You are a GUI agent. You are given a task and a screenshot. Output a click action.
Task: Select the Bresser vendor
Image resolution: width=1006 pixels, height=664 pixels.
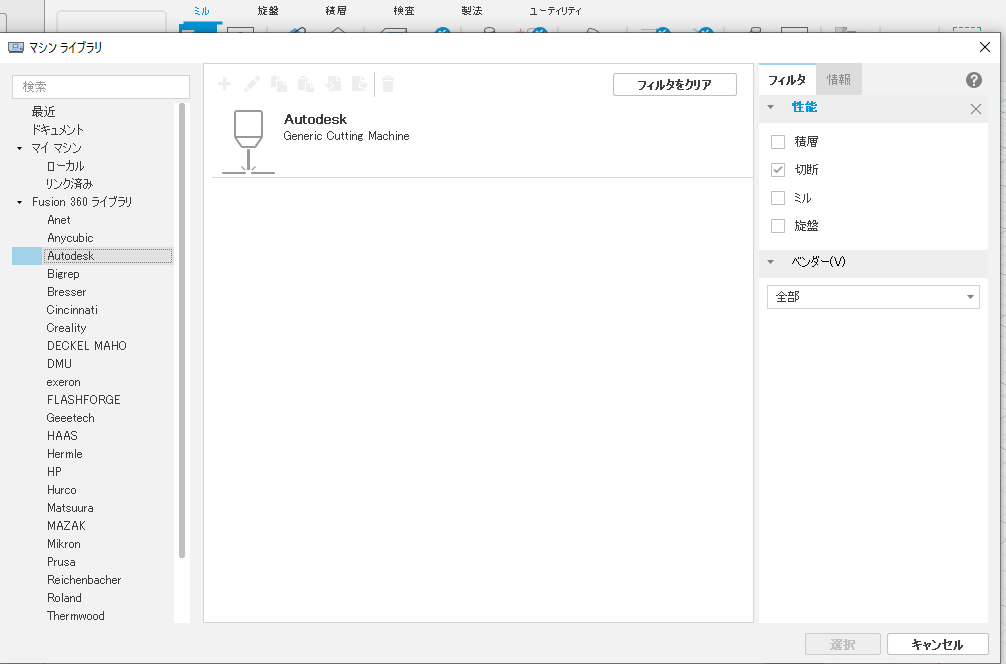[66, 292]
